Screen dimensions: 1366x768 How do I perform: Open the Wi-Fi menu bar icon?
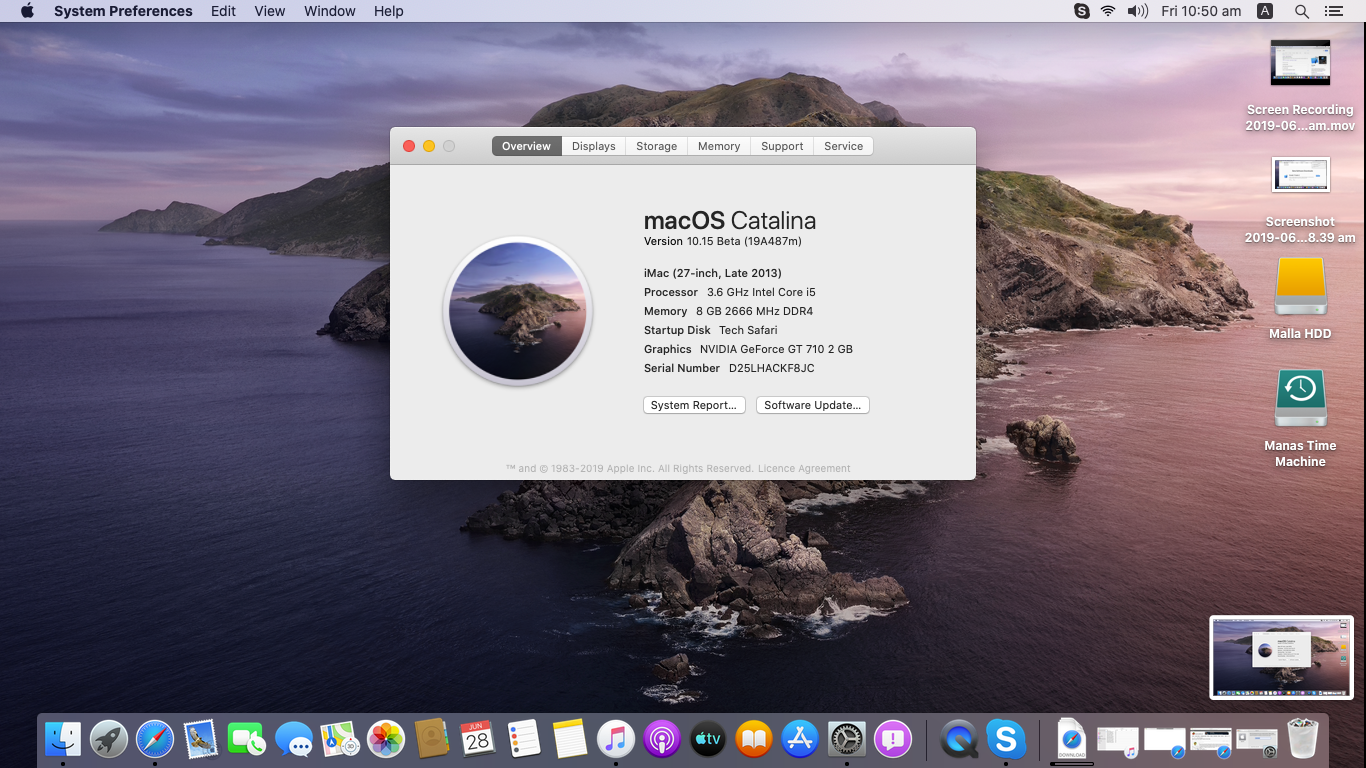(x=1108, y=11)
